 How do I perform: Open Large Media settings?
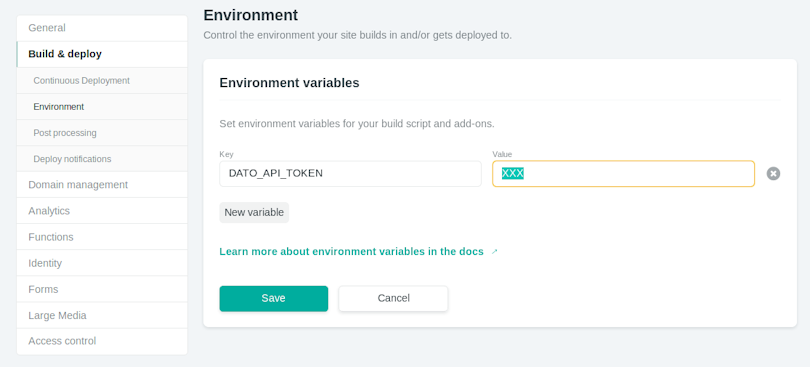102,315
